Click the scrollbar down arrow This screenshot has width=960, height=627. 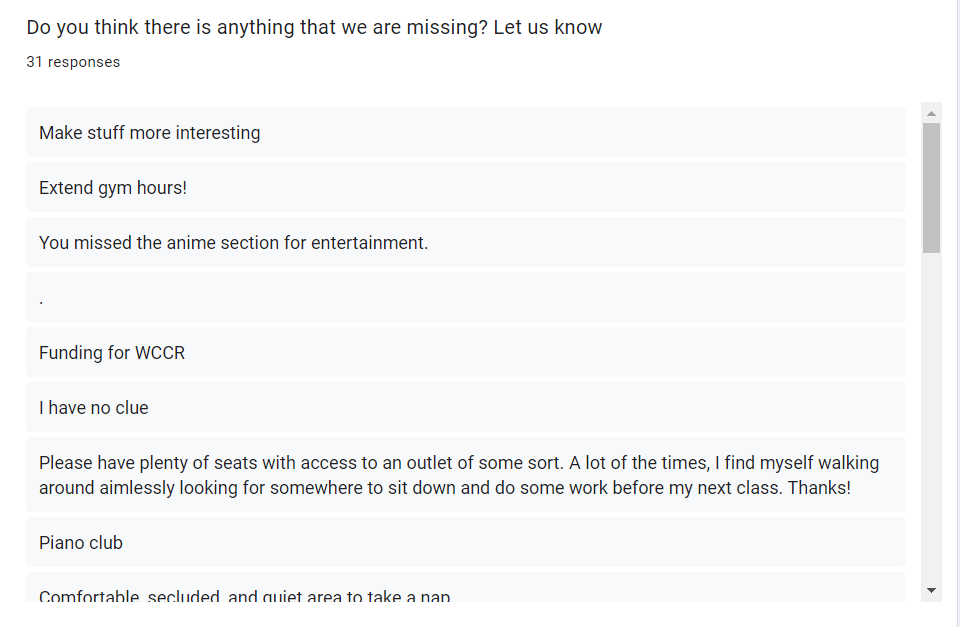click(931, 590)
